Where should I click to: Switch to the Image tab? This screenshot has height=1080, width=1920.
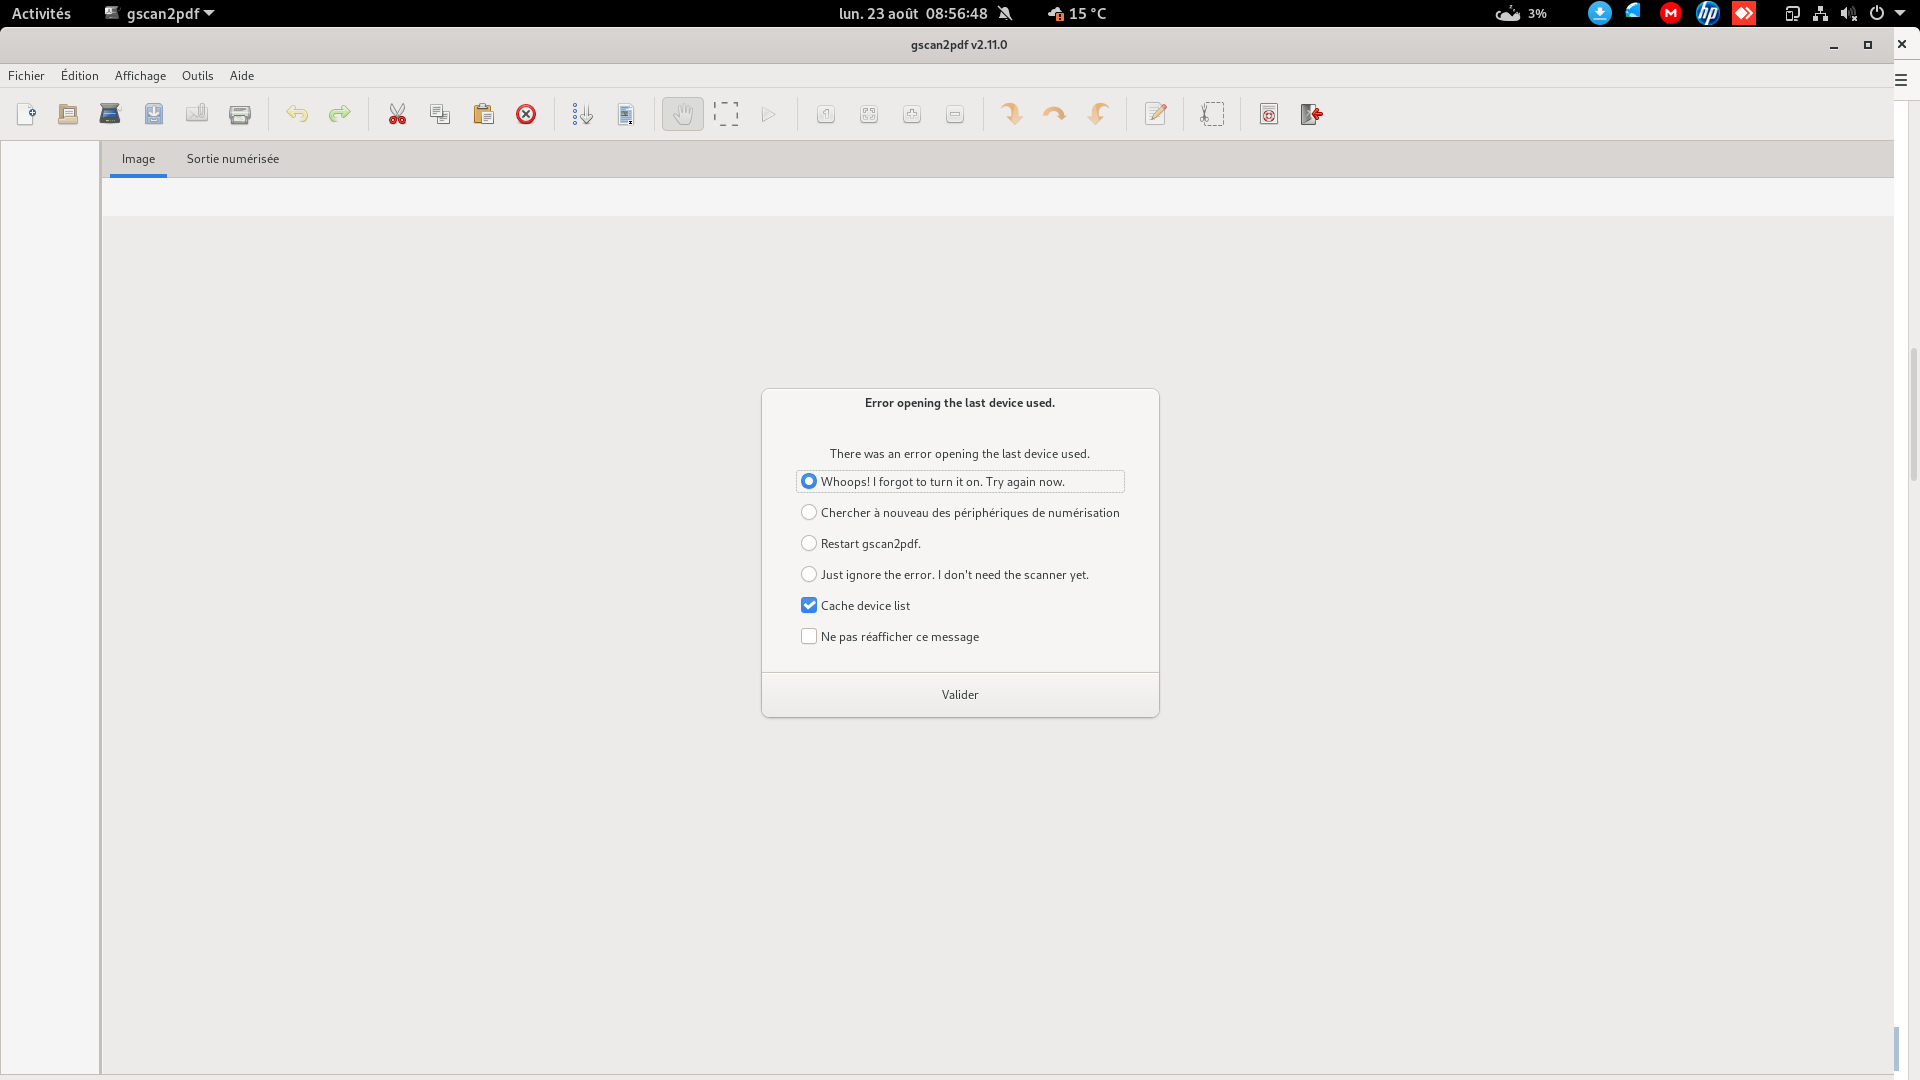(138, 159)
